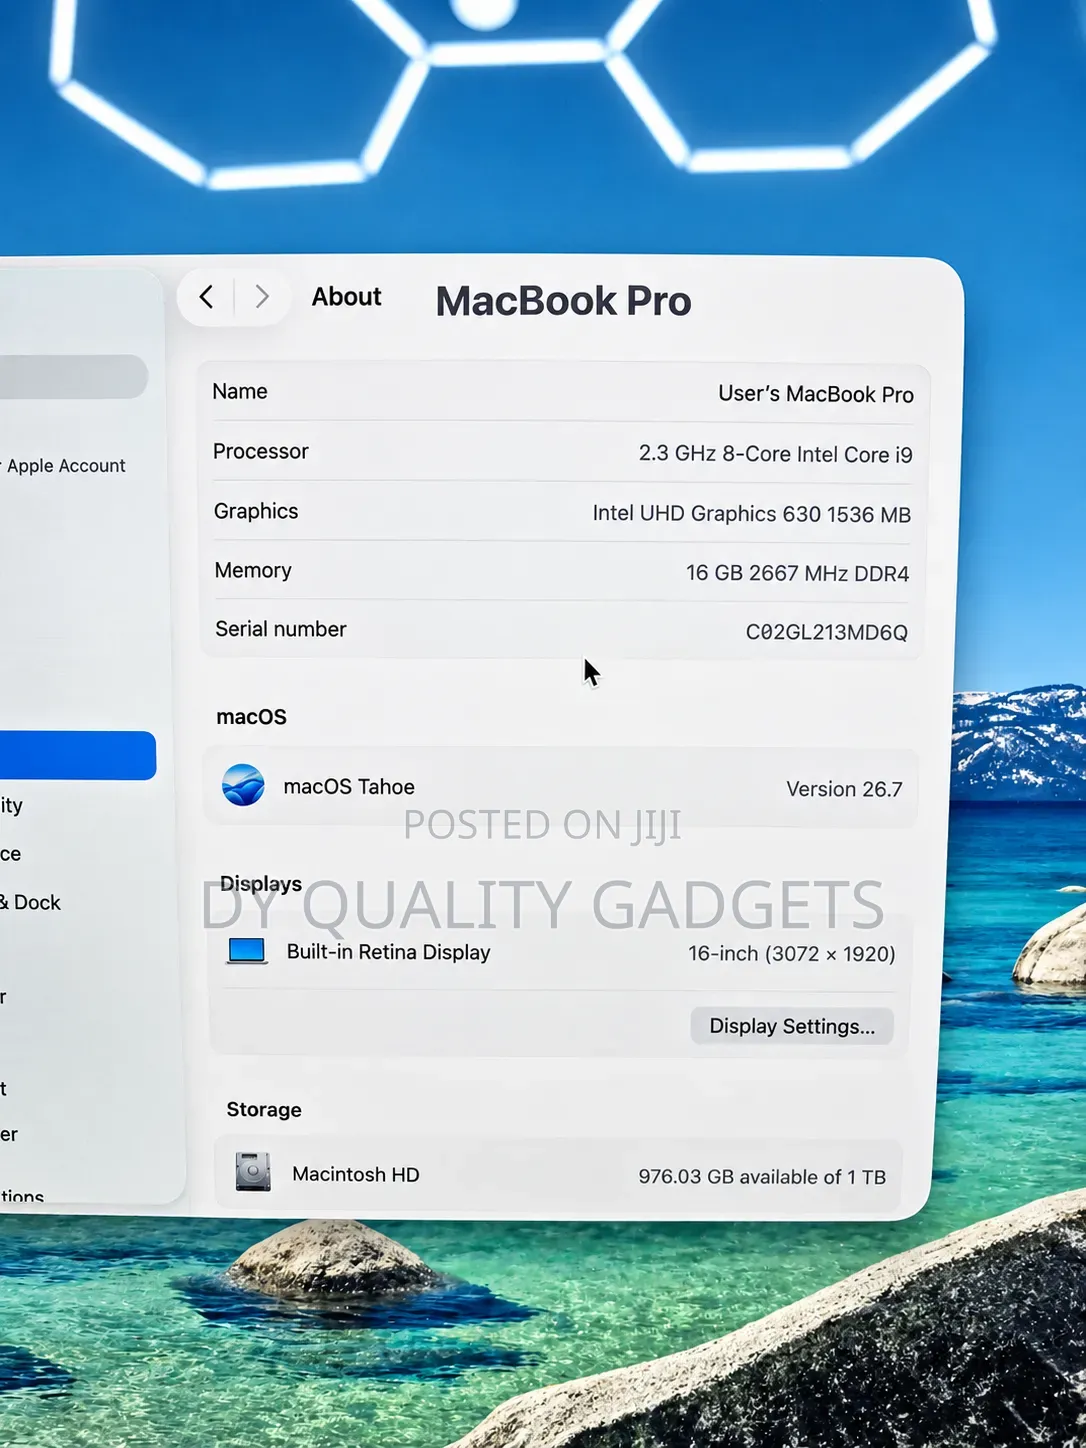Click the 'User's MacBook Pro' name value
The height and width of the screenshot is (1448, 1086).
[x=816, y=394]
